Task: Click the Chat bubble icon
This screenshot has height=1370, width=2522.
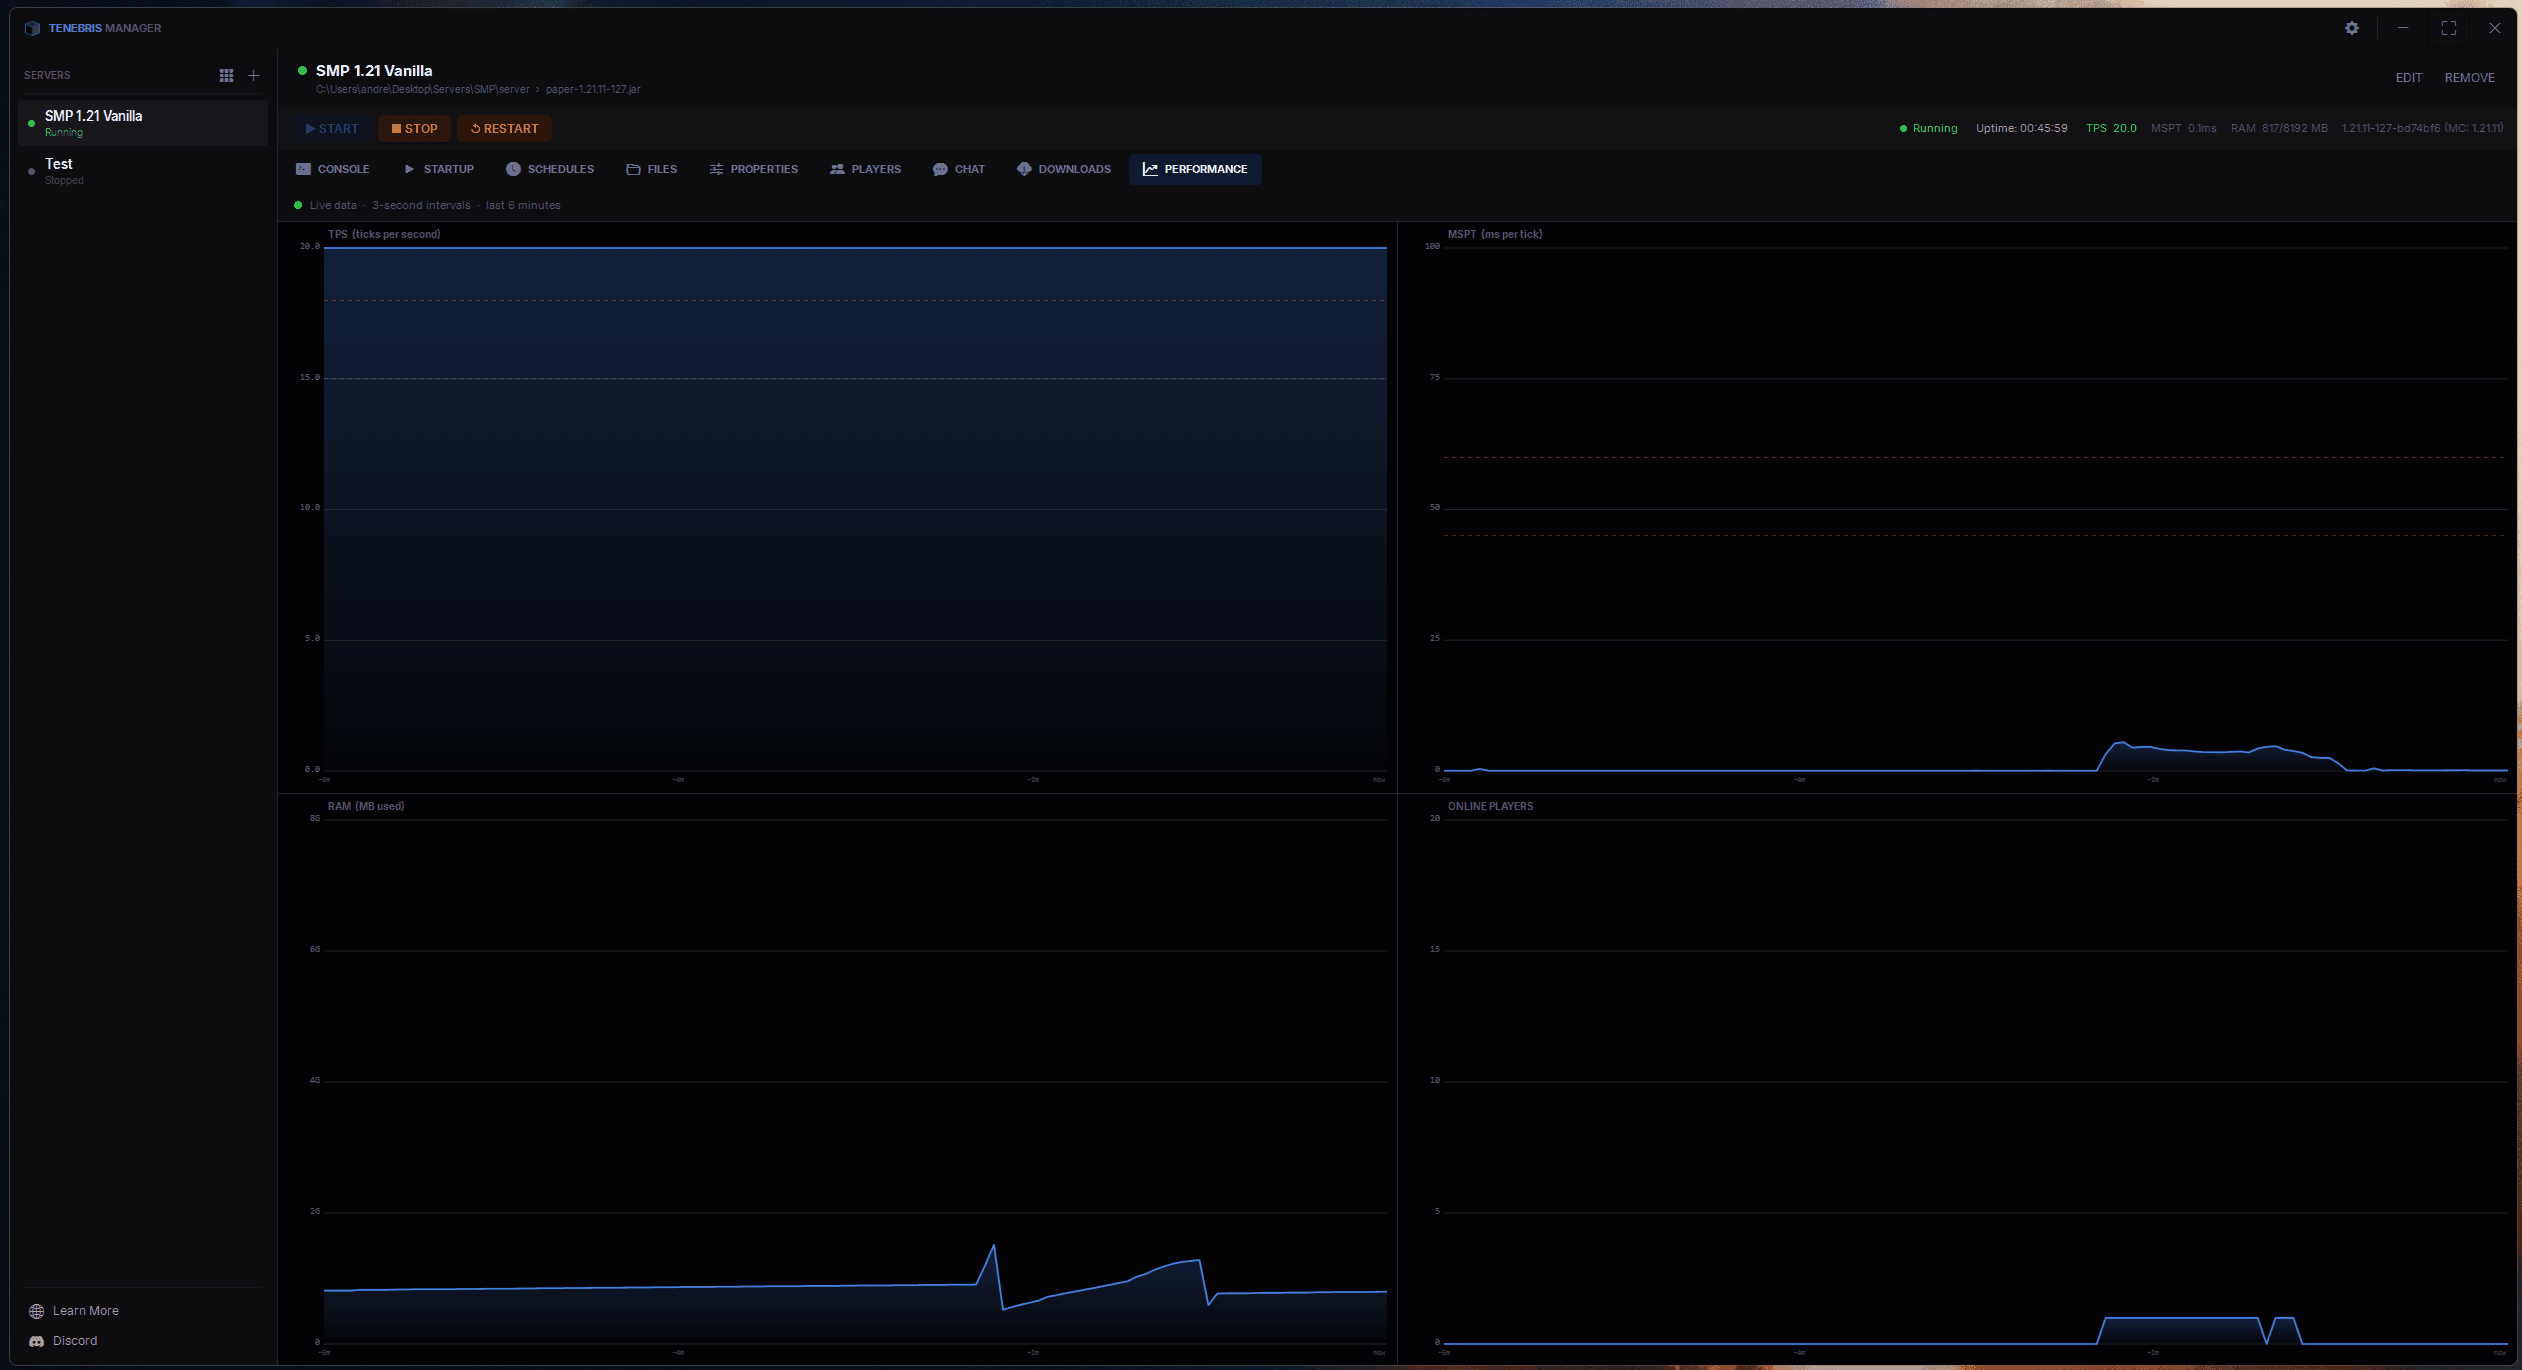Action: [x=940, y=169]
